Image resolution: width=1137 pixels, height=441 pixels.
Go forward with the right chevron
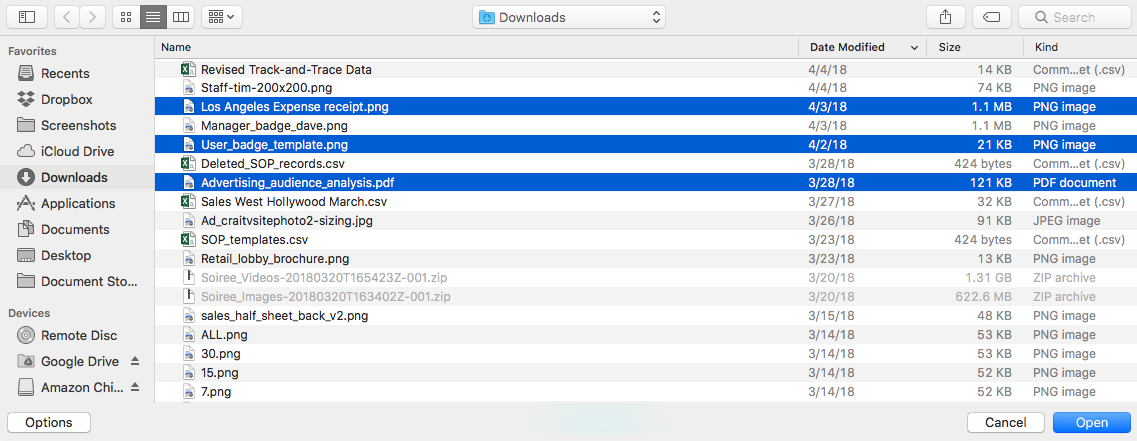[x=92, y=17]
